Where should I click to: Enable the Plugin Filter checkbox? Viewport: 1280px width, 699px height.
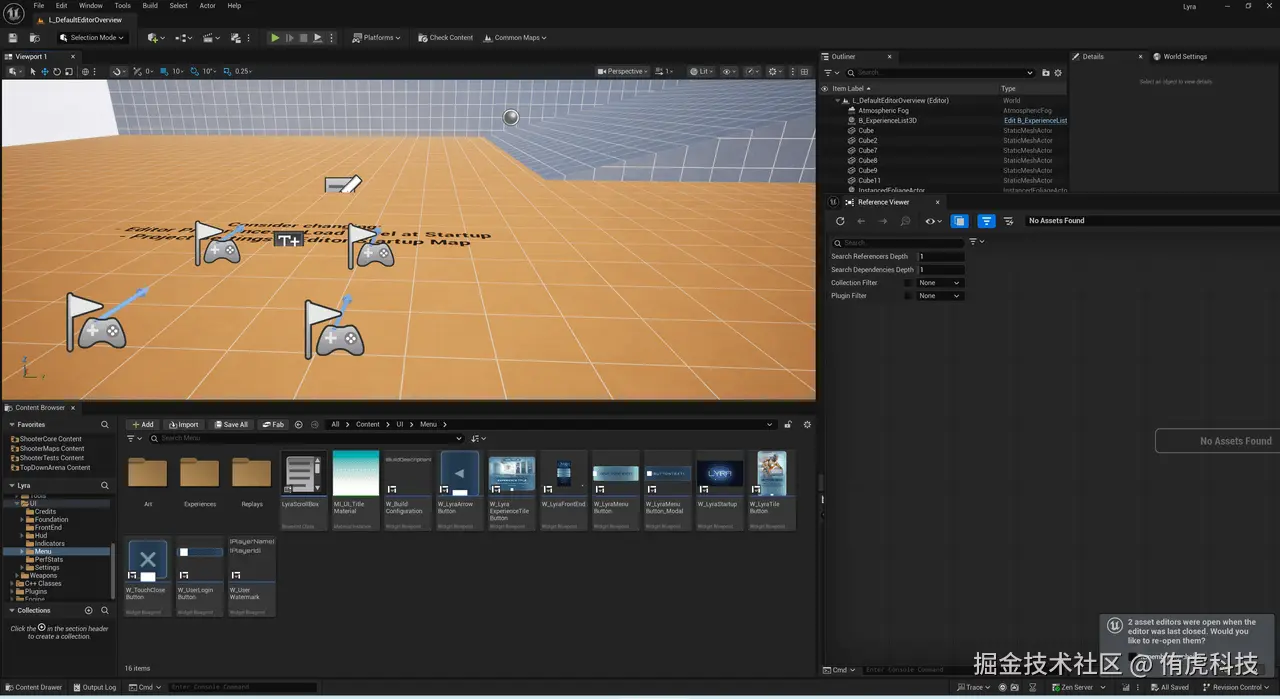coord(909,296)
